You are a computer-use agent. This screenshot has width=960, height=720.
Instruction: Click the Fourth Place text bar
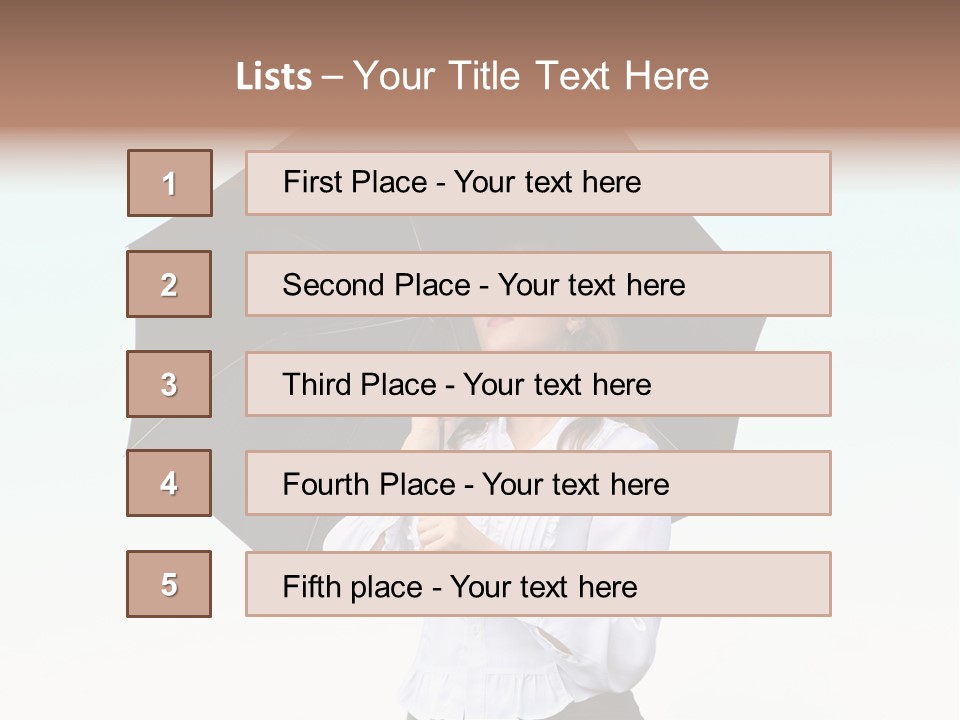point(538,483)
